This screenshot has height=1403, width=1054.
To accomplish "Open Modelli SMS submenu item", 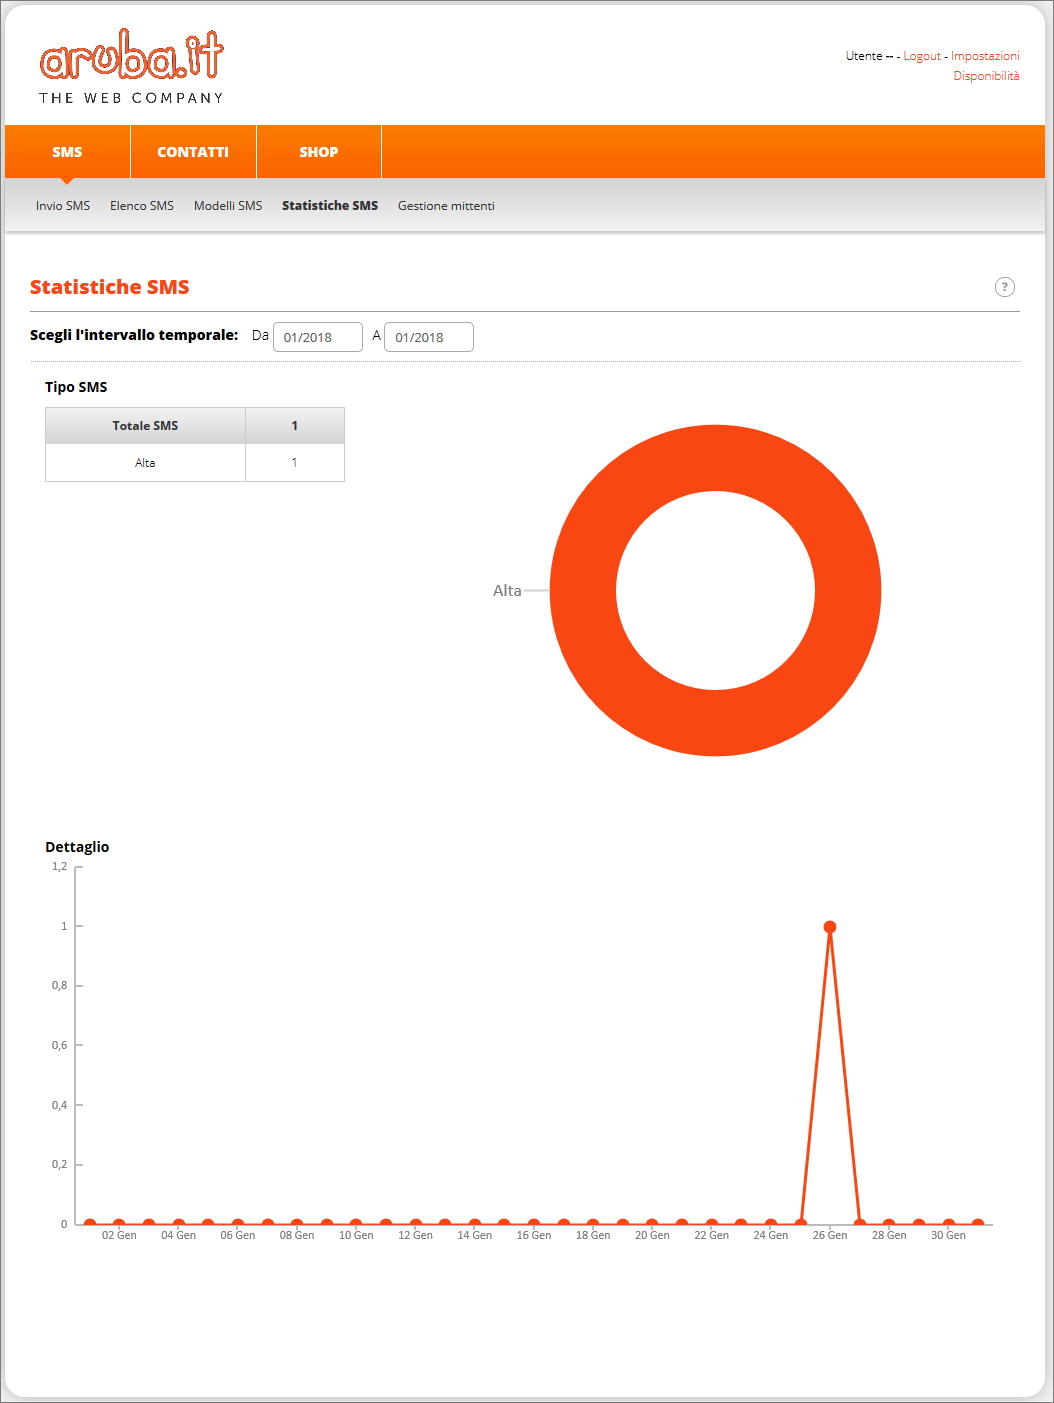I will pos(228,206).
